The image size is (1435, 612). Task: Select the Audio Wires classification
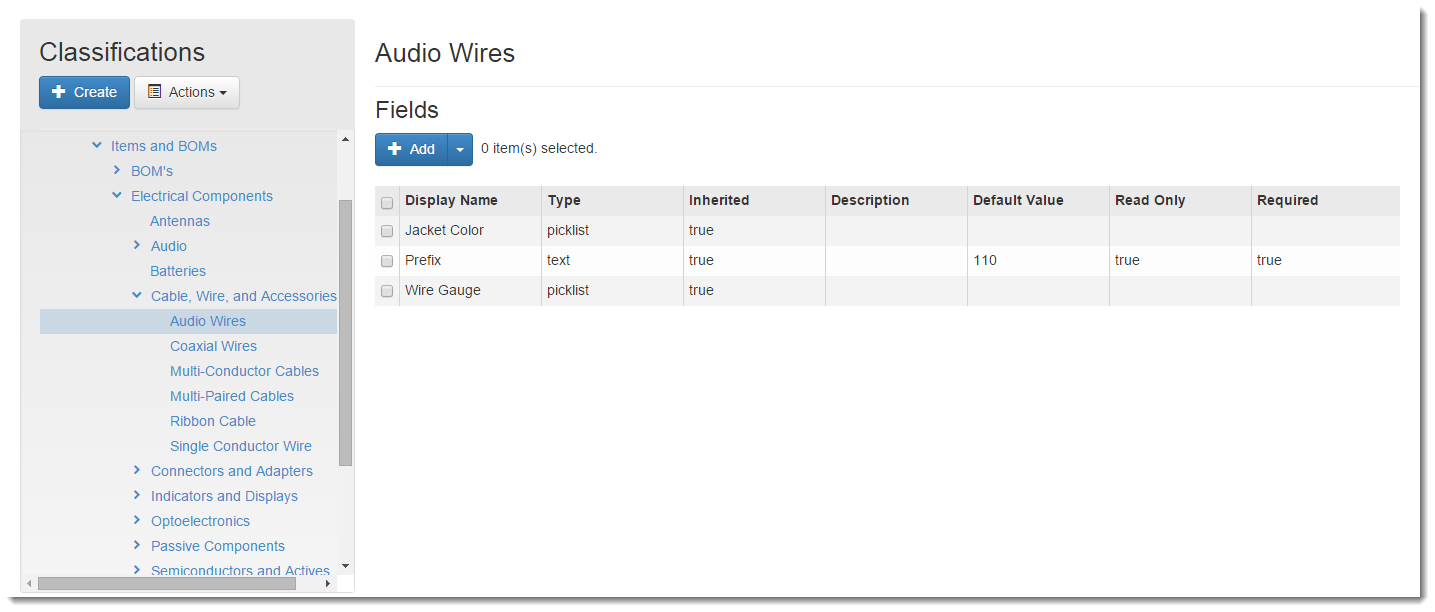click(208, 321)
